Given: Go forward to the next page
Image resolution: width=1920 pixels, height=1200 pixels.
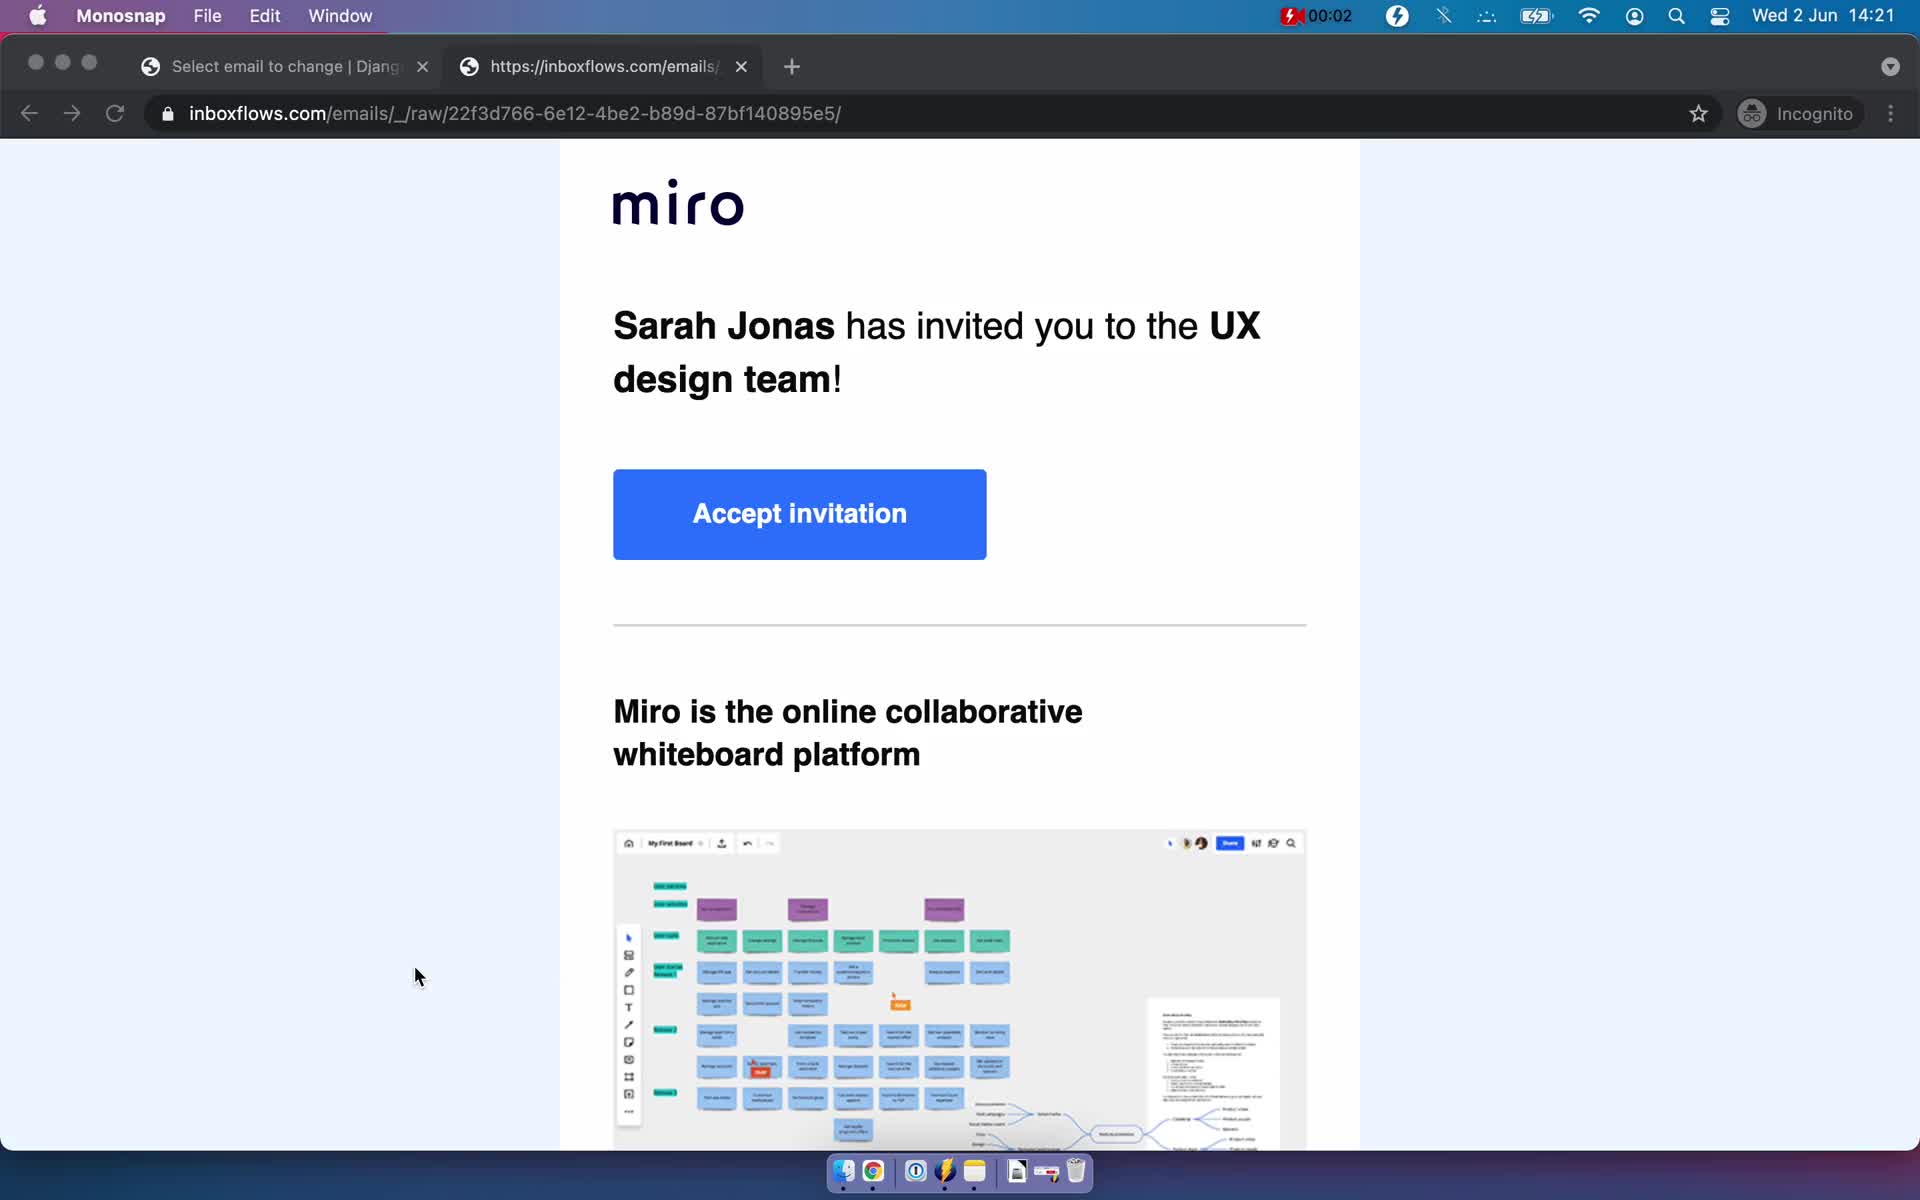Looking at the screenshot, I should pos(72,113).
